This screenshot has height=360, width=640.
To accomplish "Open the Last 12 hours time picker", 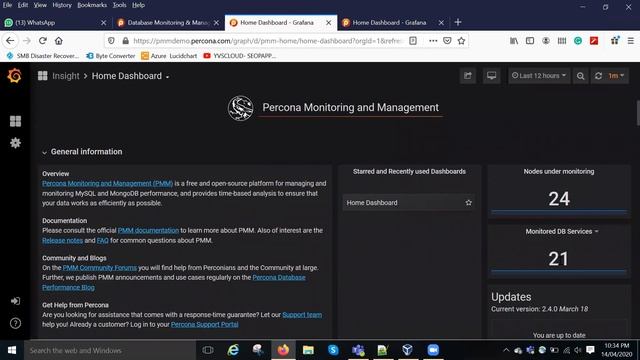I will 539,76.
